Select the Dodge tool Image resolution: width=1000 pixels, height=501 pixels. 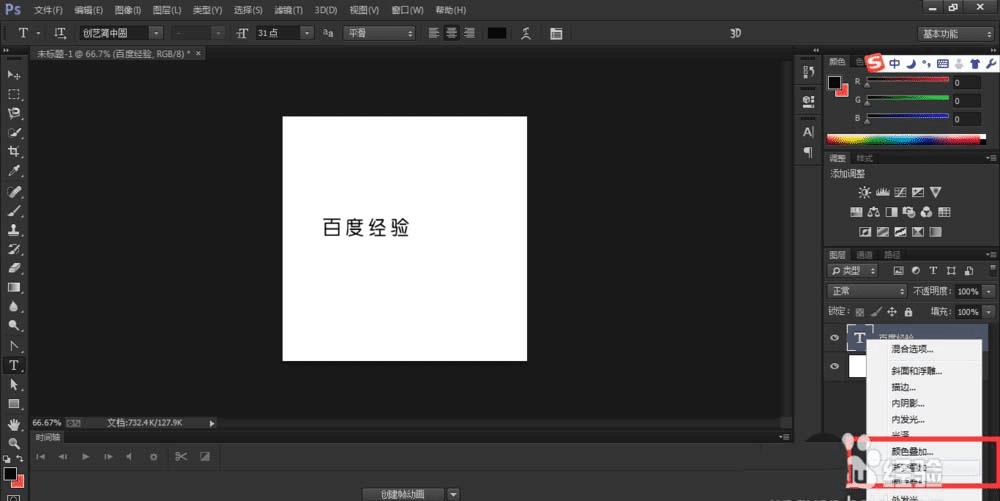click(x=13, y=325)
